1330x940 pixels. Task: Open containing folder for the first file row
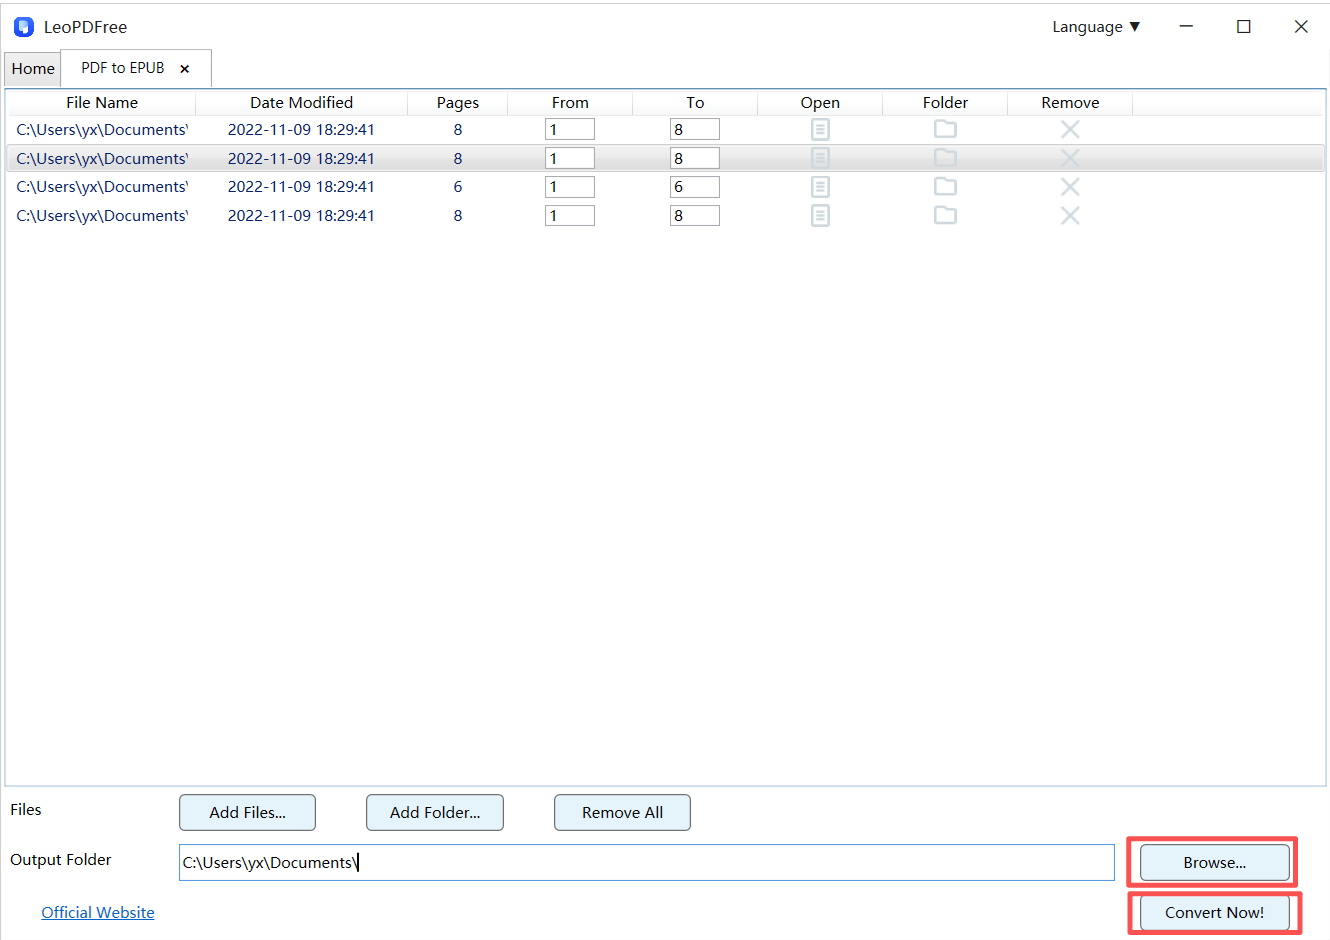pyautogui.click(x=945, y=129)
